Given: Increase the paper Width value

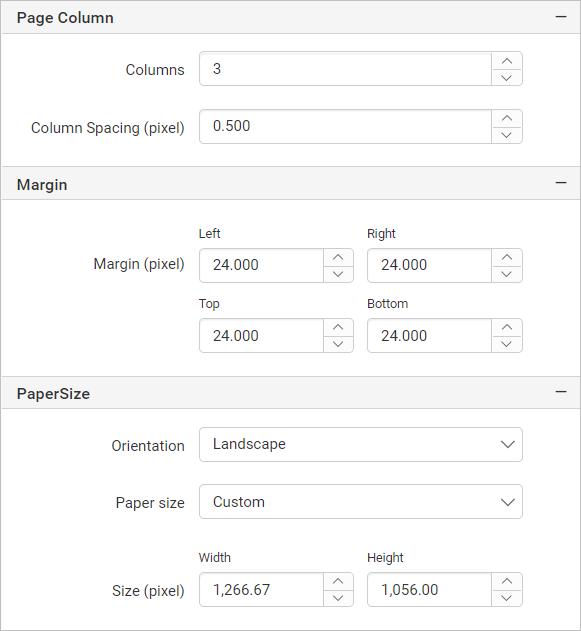Looking at the screenshot, I should pyautogui.click(x=338, y=582).
